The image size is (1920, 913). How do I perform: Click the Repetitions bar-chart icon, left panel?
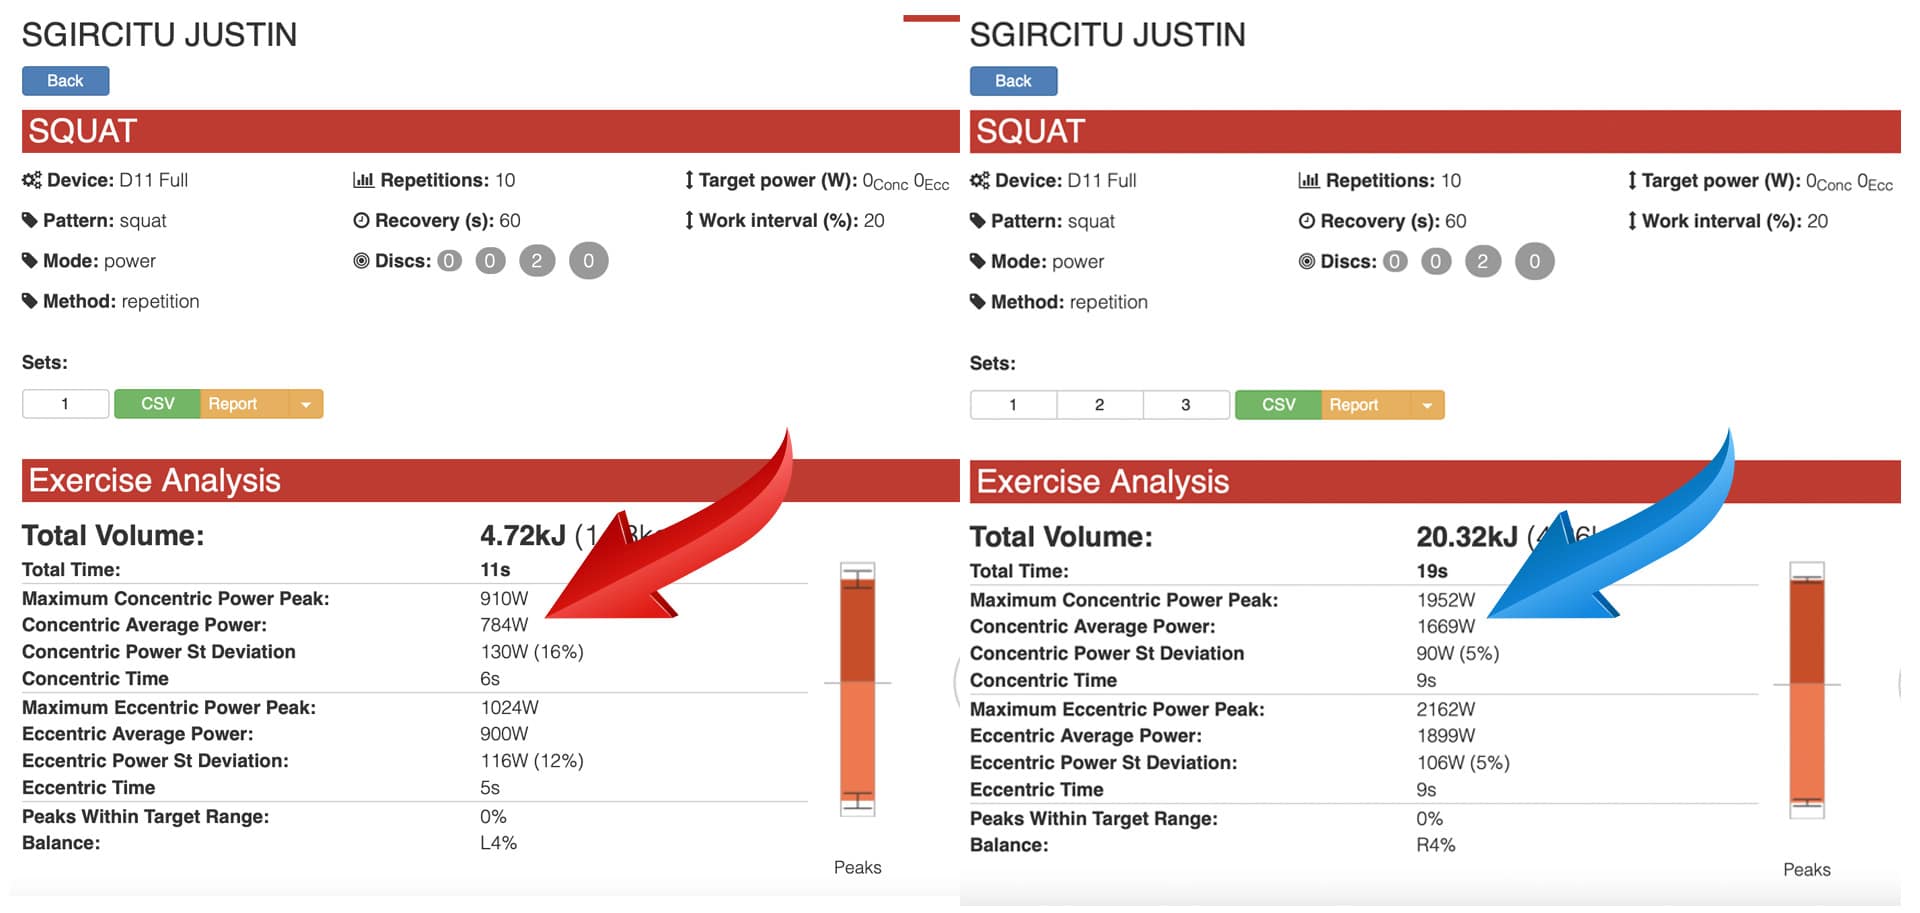click(363, 180)
